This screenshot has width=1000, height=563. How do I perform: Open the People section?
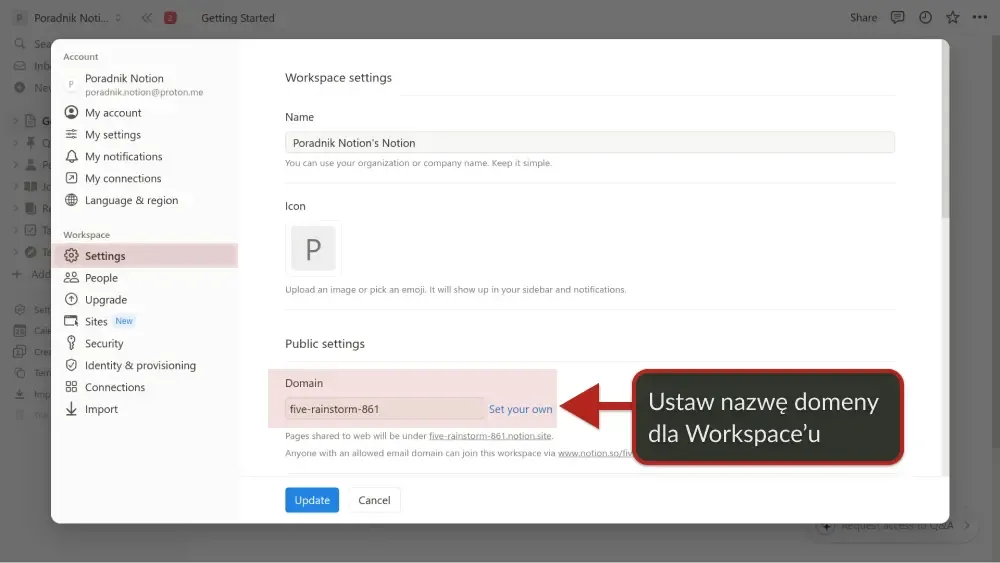click(x=101, y=278)
